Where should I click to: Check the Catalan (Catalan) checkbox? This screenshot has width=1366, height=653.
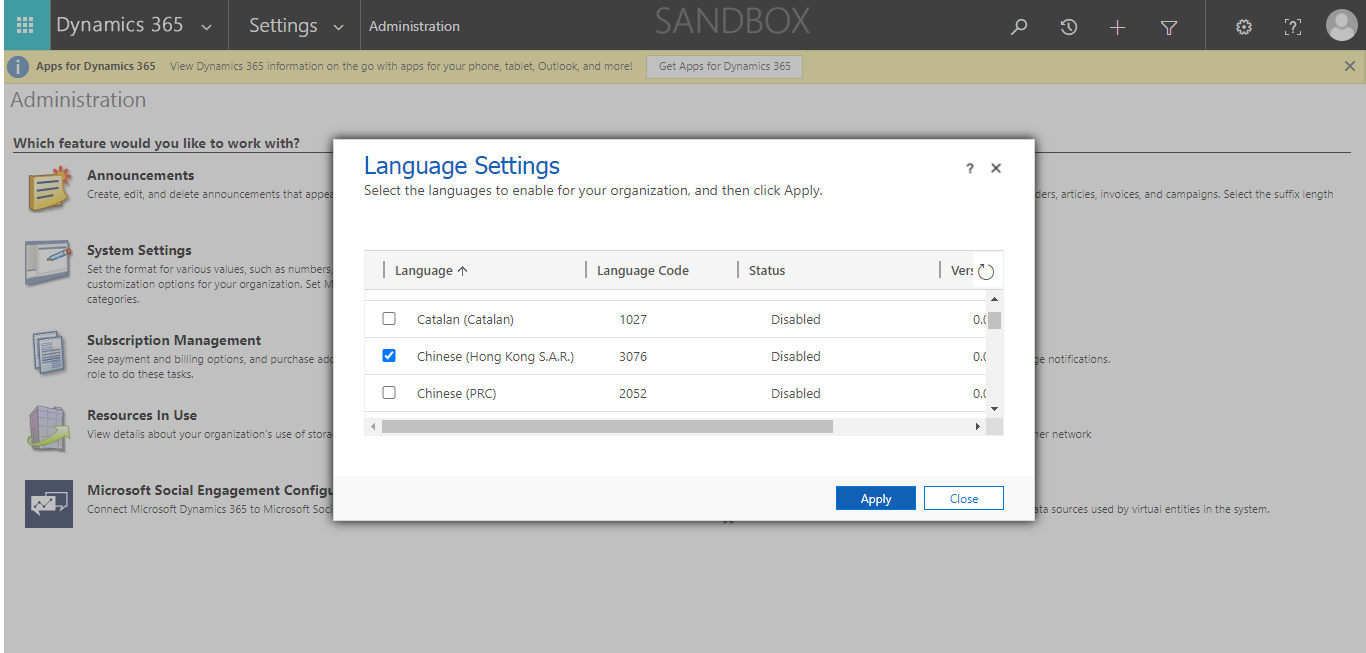point(389,319)
